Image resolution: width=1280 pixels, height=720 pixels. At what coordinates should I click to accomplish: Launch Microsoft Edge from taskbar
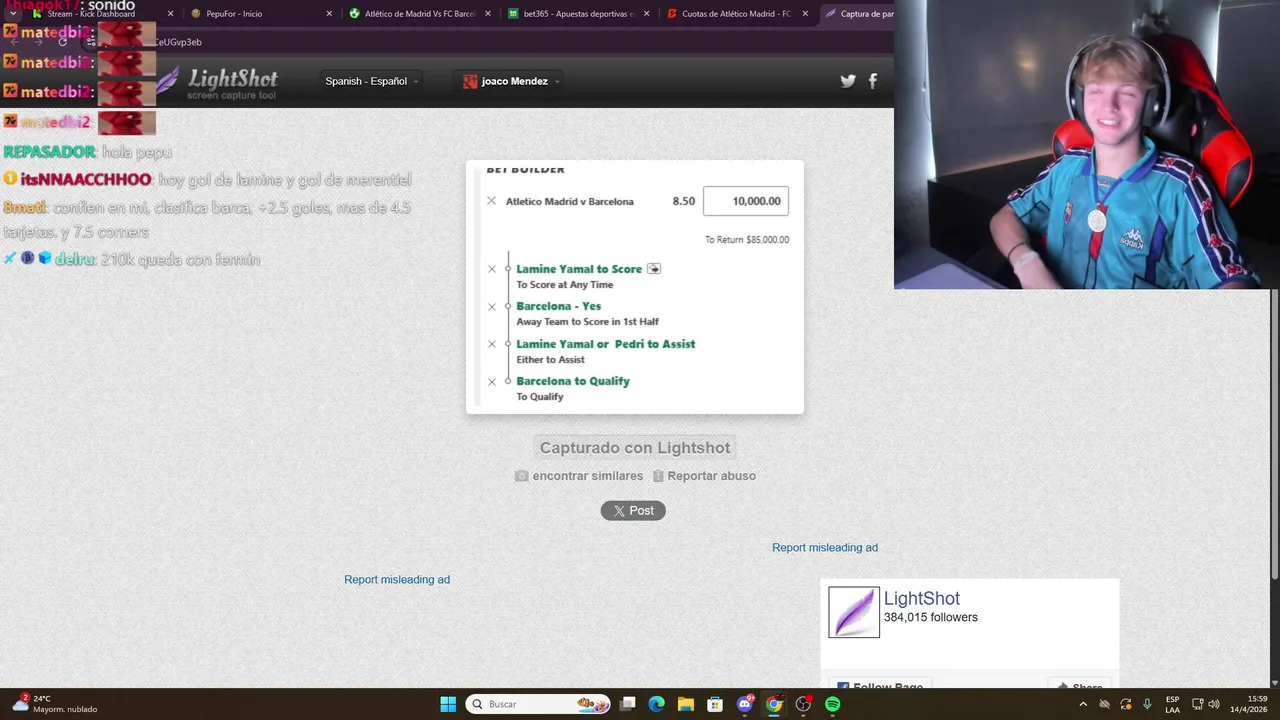coord(656,704)
